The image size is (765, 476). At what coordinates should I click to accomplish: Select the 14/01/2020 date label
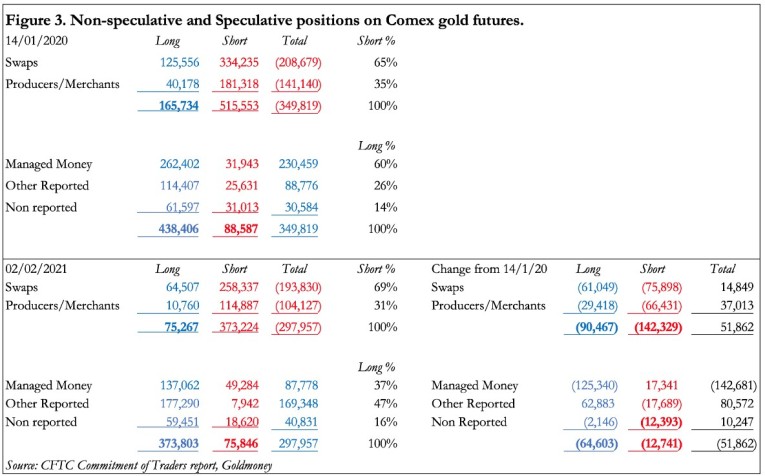[x=36, y=40]
